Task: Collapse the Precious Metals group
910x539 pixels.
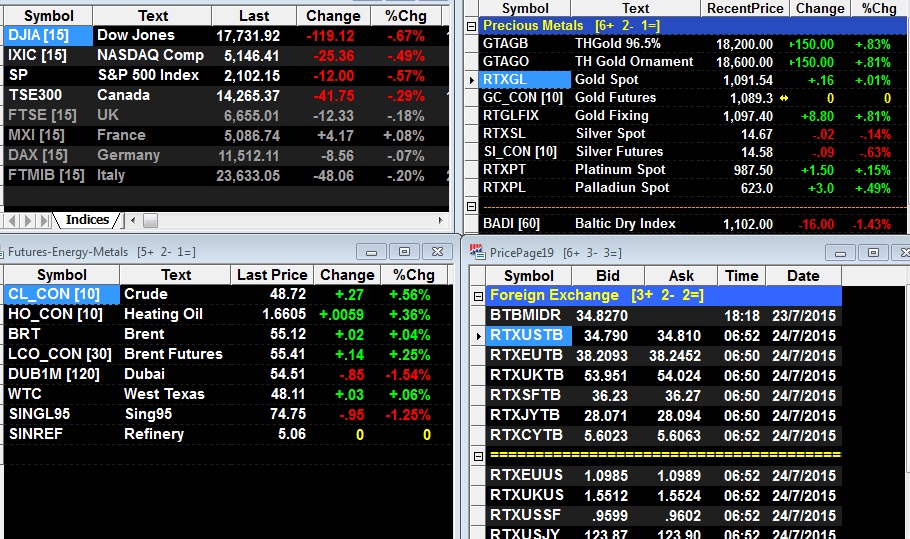Action: (472, 26)
